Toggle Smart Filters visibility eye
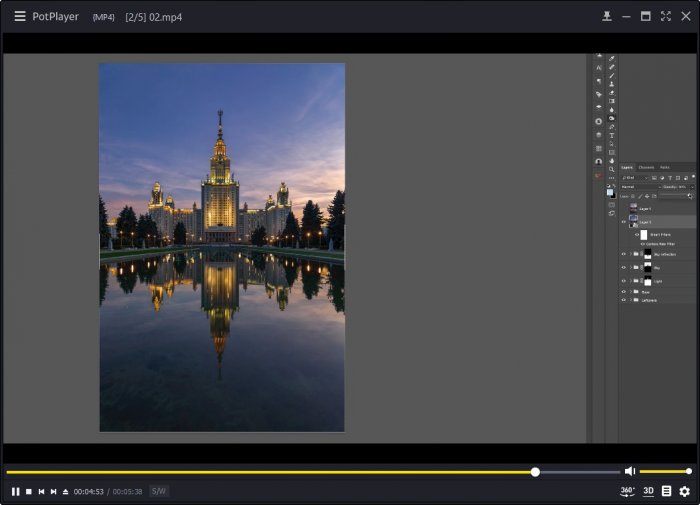Screen dimensions: 700x505 pyautogui.click(x=637, y=235)
